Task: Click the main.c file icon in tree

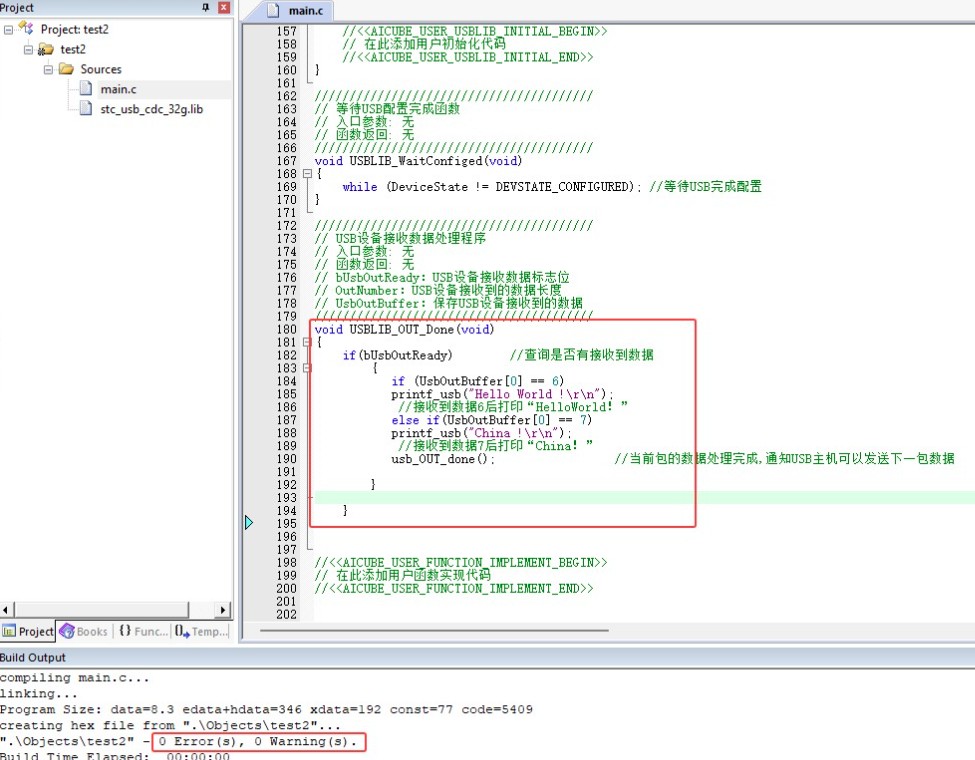Action: [85, 89]
